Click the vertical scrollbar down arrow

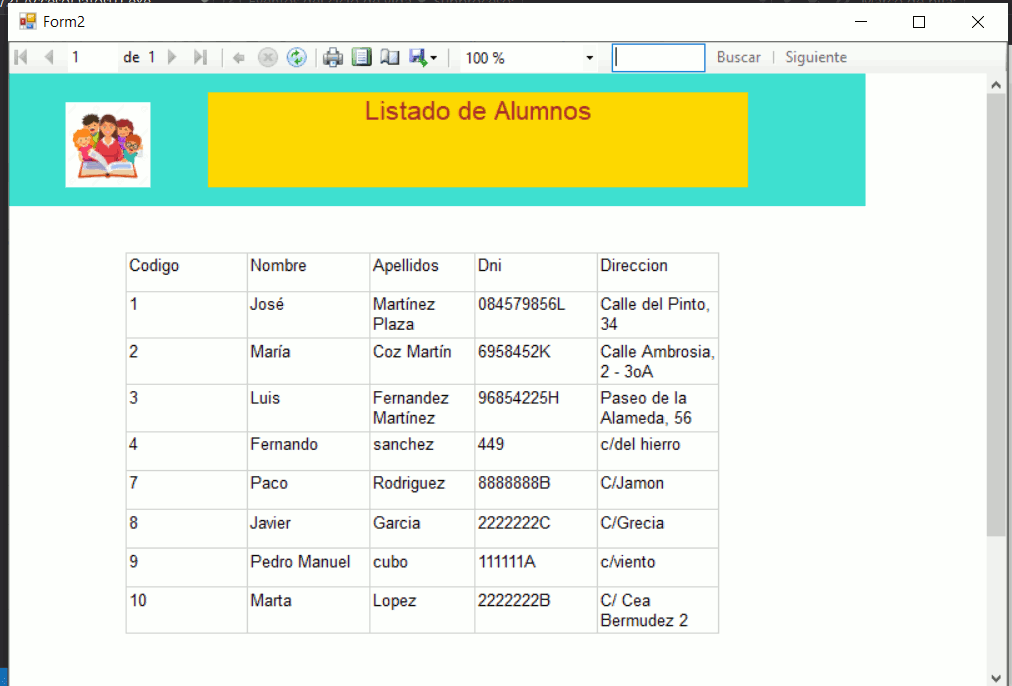click(x=995, y=676)
